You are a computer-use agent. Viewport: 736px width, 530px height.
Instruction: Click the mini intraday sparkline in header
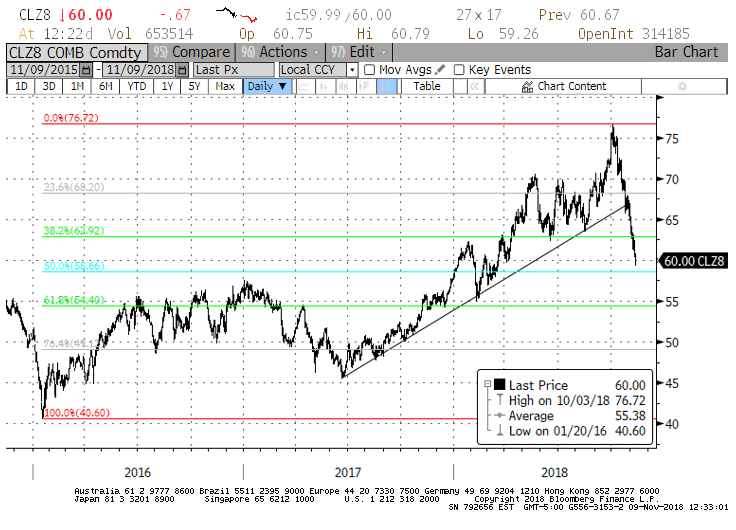click(237, 15)
